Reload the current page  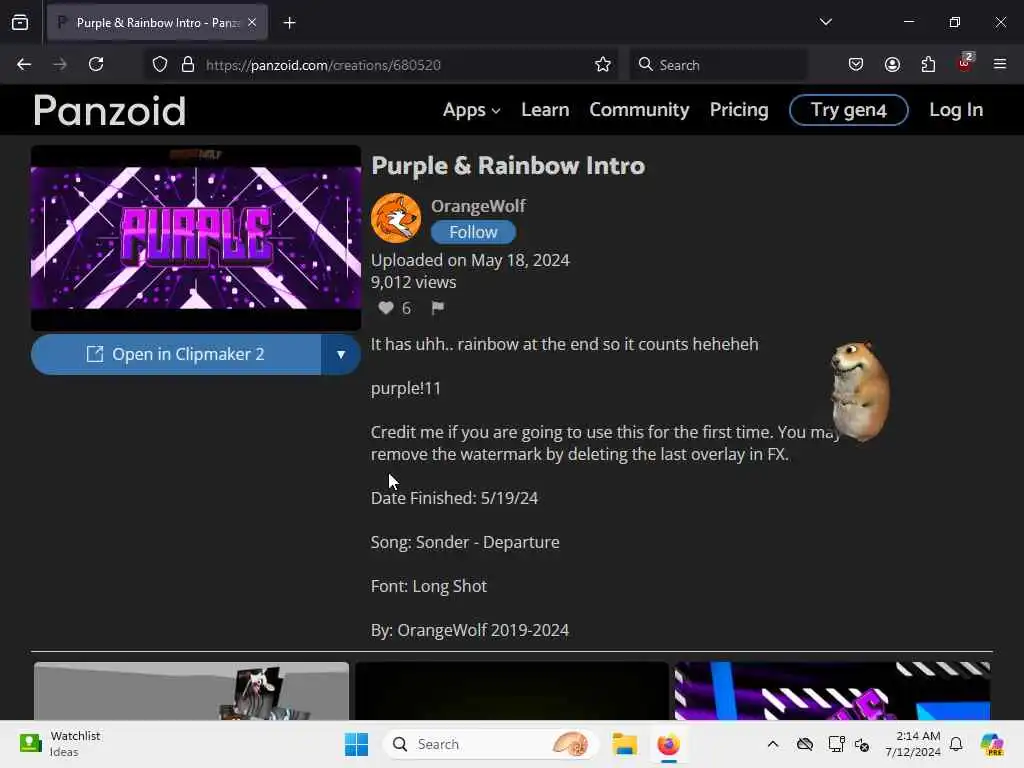pyautogui.click(x=96, y=64)
